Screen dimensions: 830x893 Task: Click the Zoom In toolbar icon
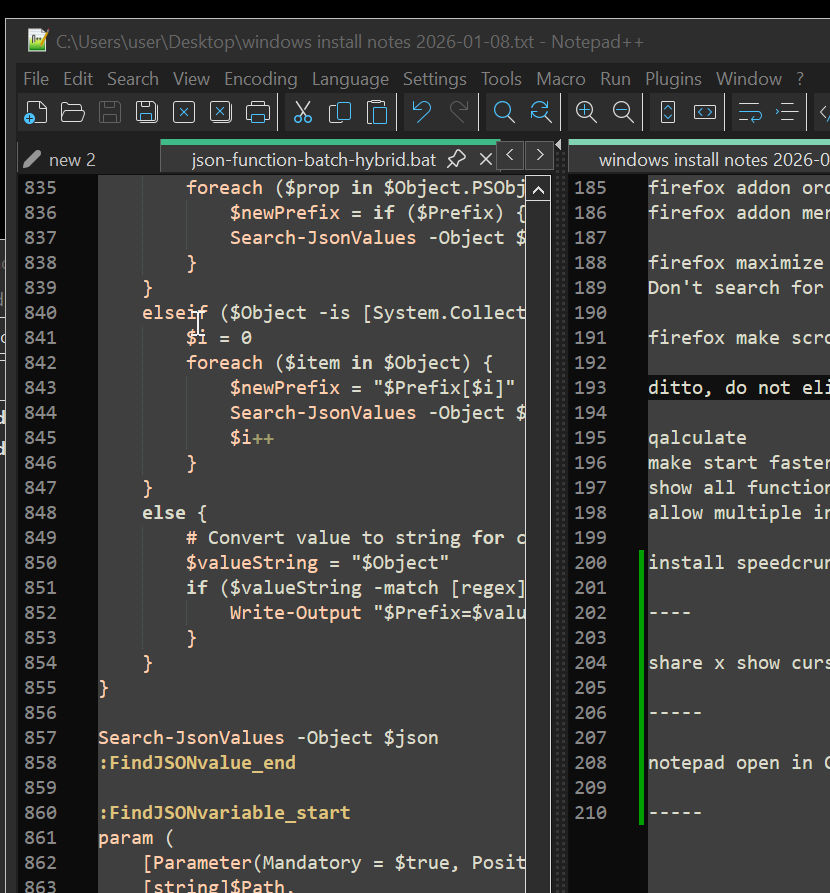coord(586,112)
